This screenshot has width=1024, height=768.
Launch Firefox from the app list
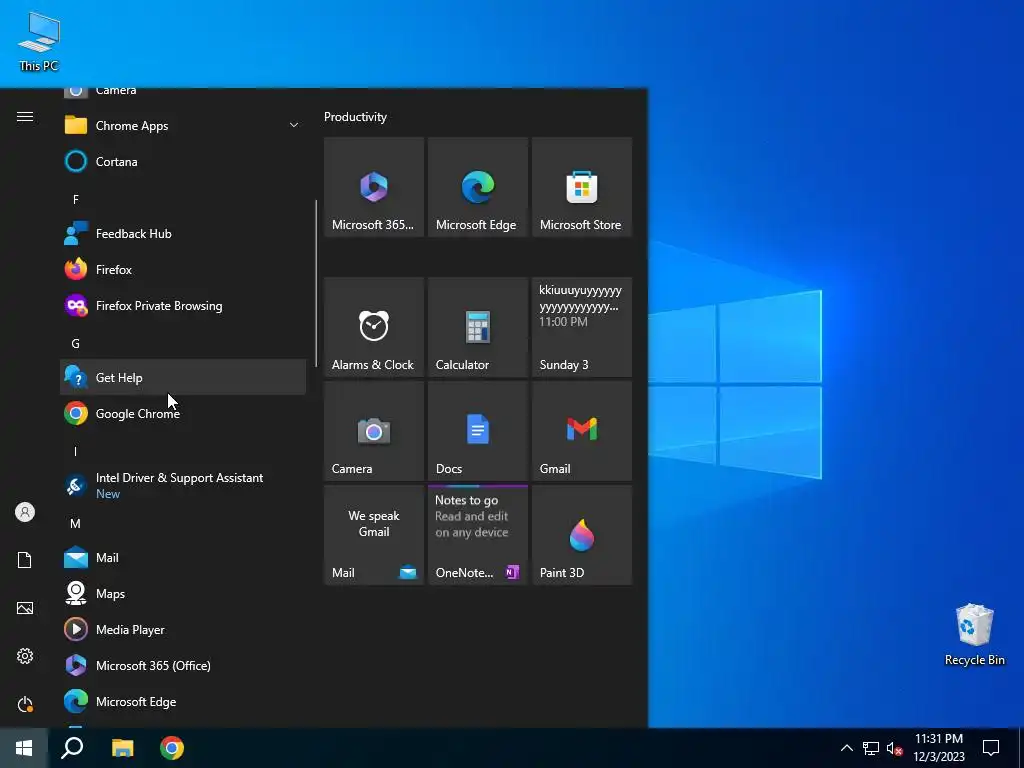183,269
